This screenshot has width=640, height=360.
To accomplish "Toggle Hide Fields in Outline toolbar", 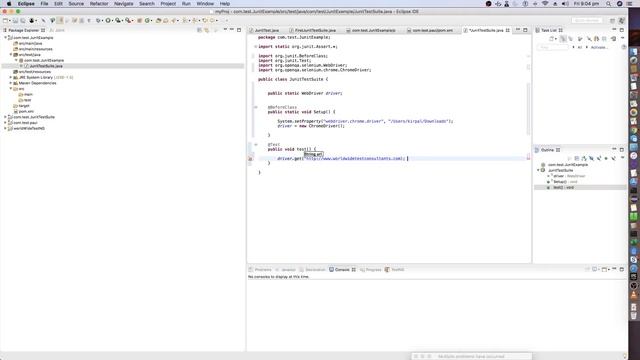I will [x=591, y=158].
